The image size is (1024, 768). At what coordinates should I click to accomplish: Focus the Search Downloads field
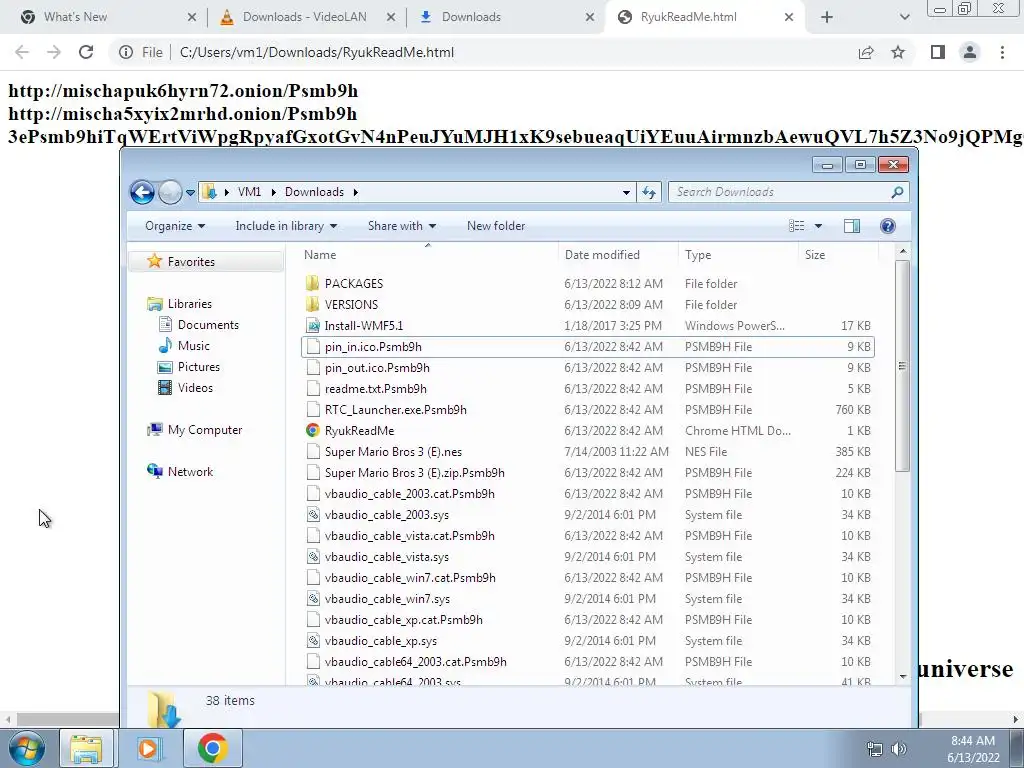788,192
